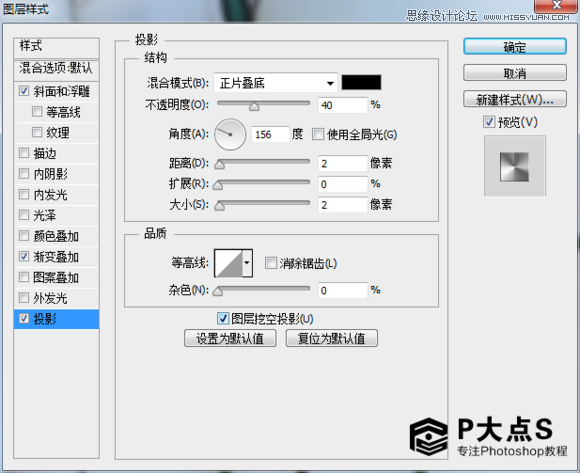Click the 取消 cancel button
Image resolution: width=580 pixels, height=473 pixels.
tap(515, 73)
